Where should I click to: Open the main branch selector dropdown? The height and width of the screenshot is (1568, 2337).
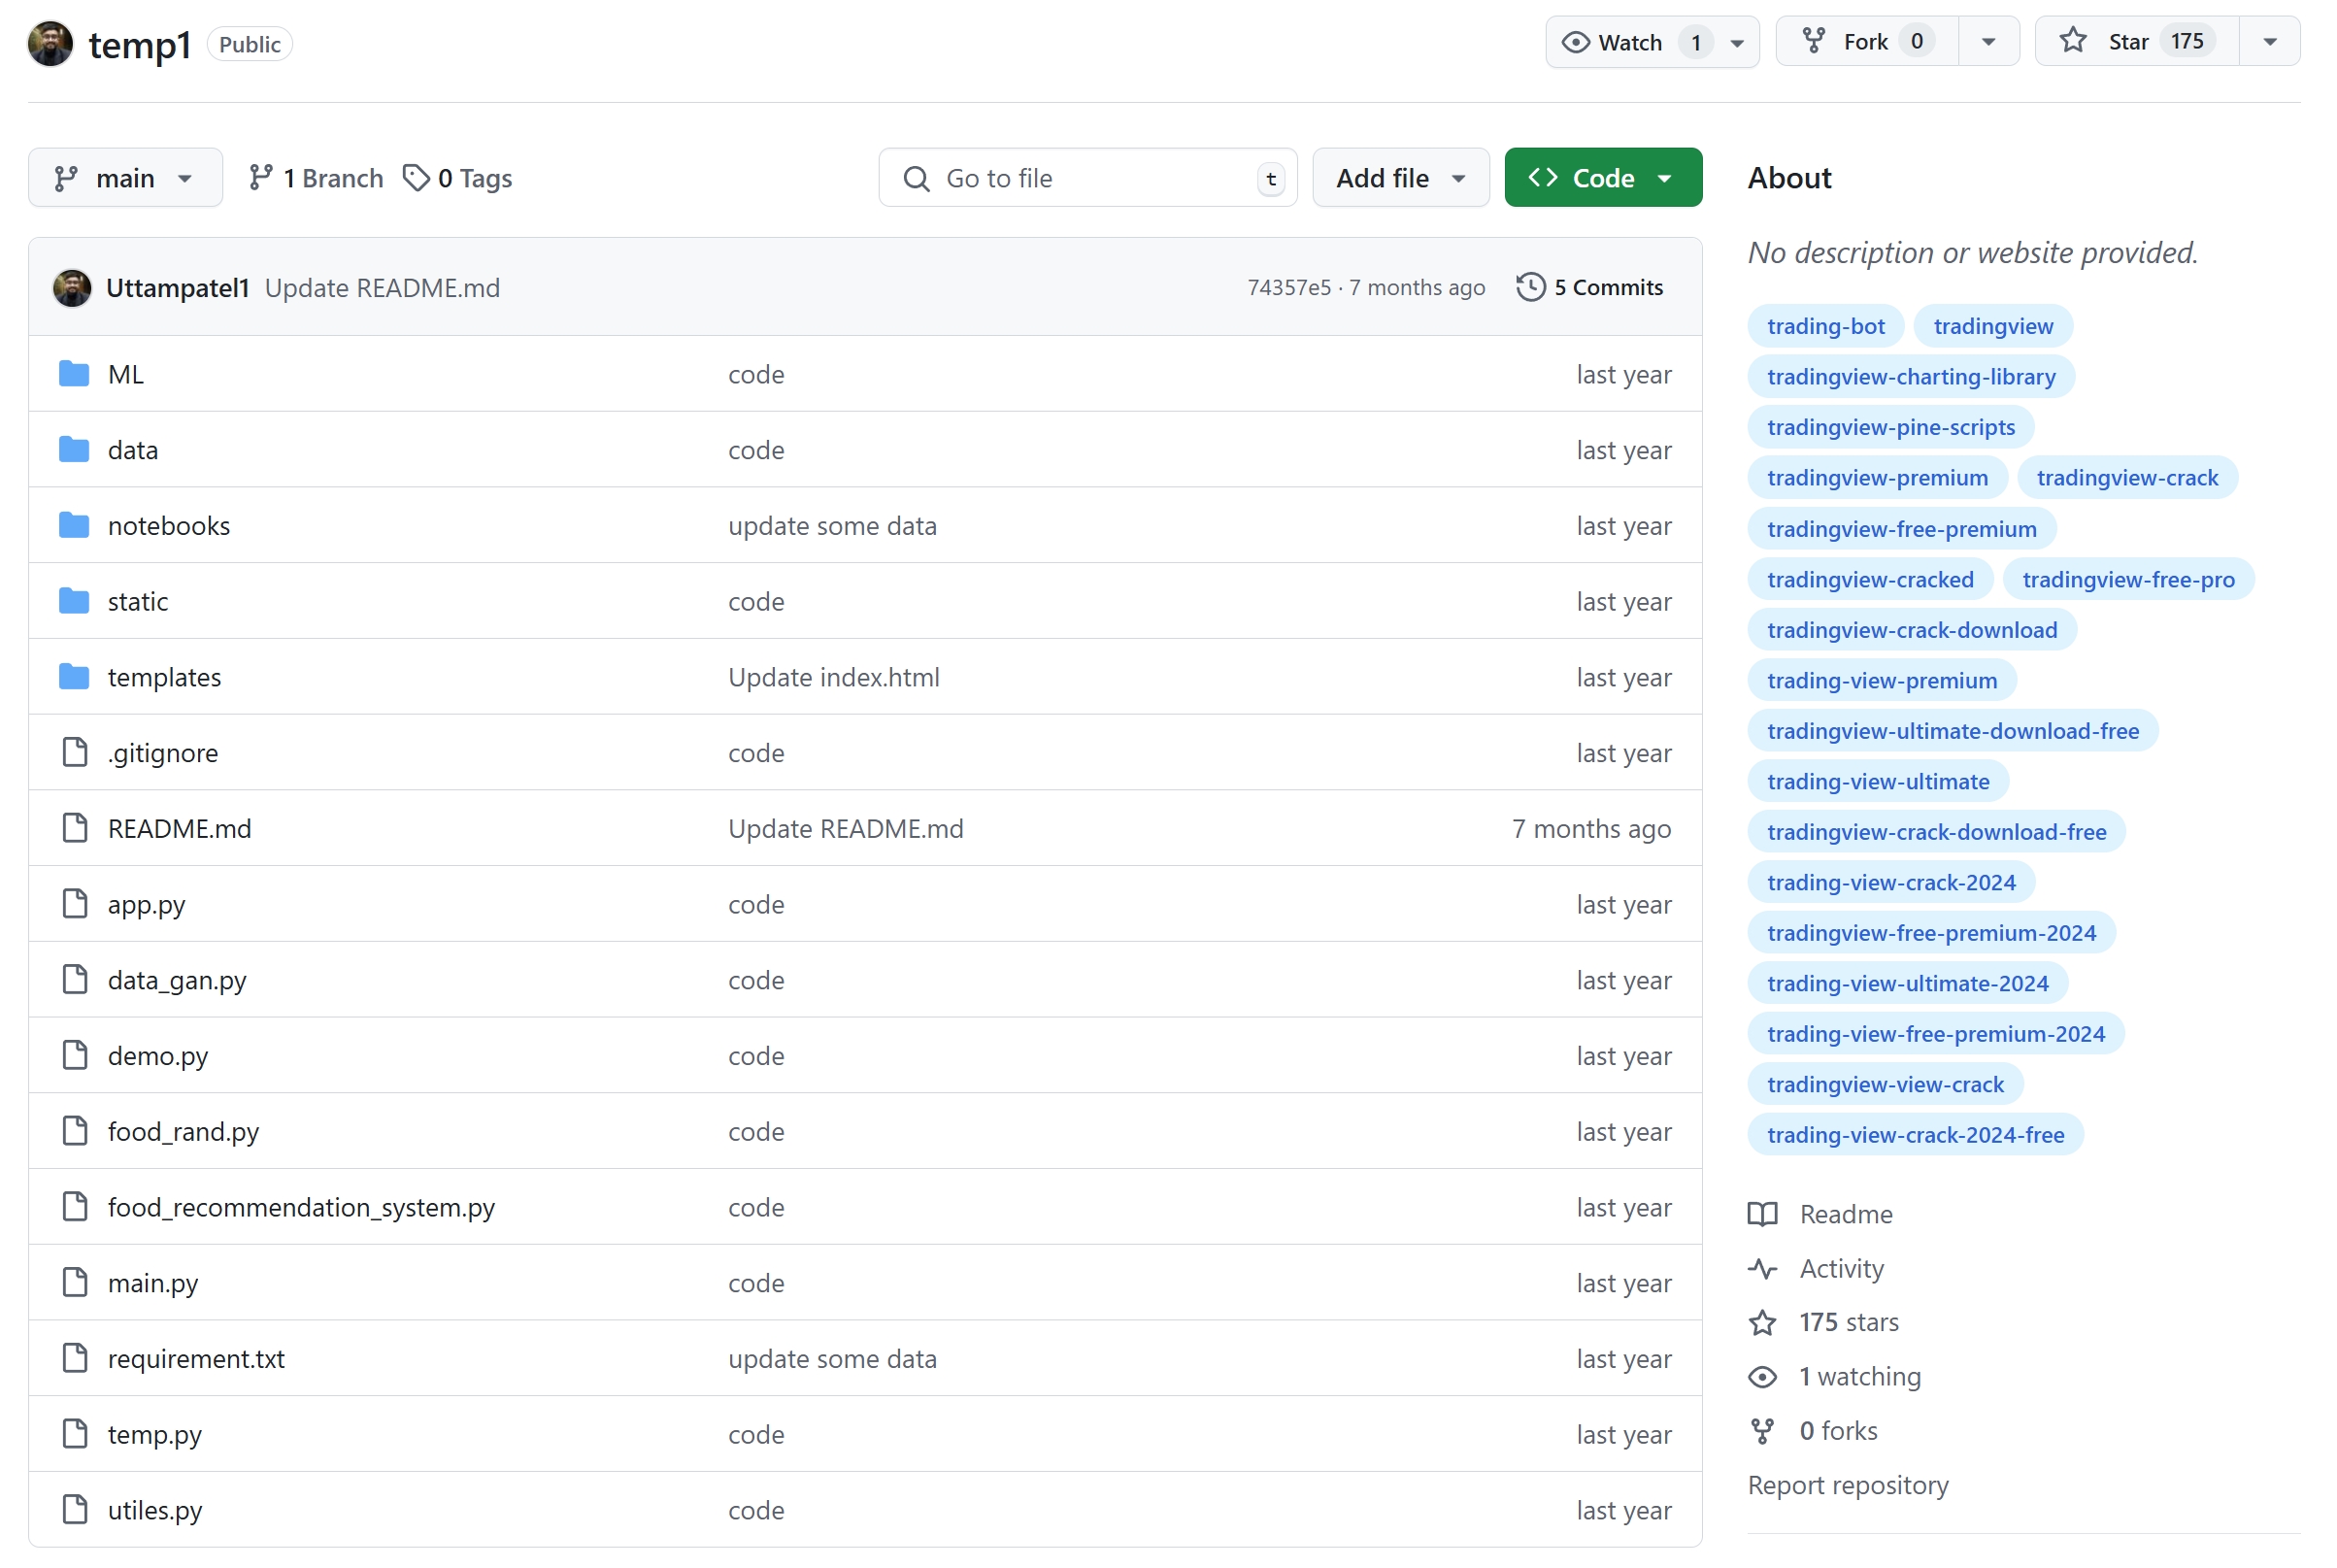[x=125, y=178]
